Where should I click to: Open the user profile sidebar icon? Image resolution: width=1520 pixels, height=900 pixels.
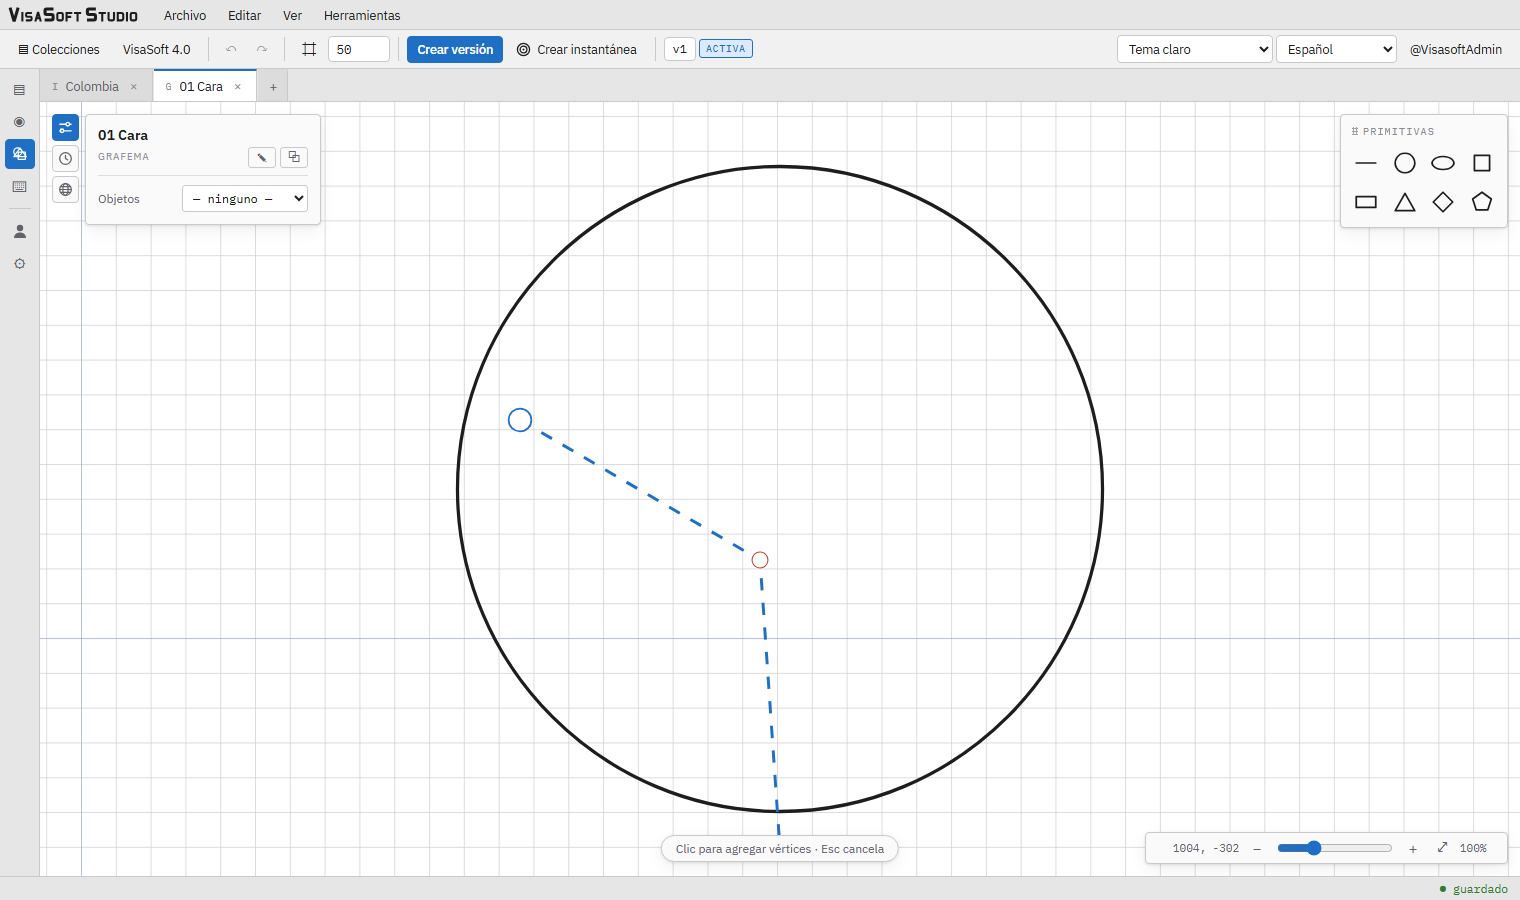pos(19,231)
